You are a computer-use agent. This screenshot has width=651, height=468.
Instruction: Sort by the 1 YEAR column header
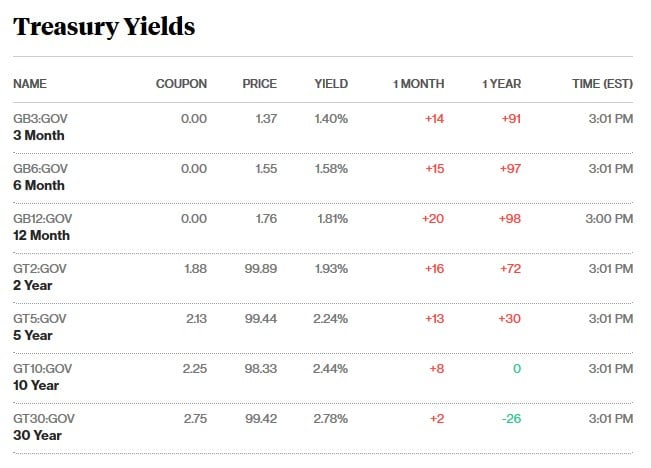tap(501, 84)
